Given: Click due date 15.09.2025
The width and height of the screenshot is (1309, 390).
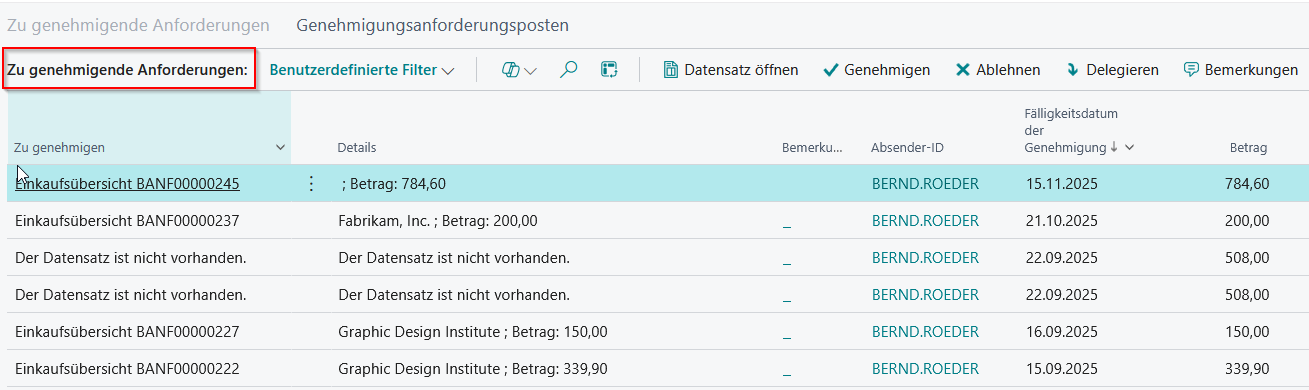Looking at the screenshot, I should [1062, 368].
